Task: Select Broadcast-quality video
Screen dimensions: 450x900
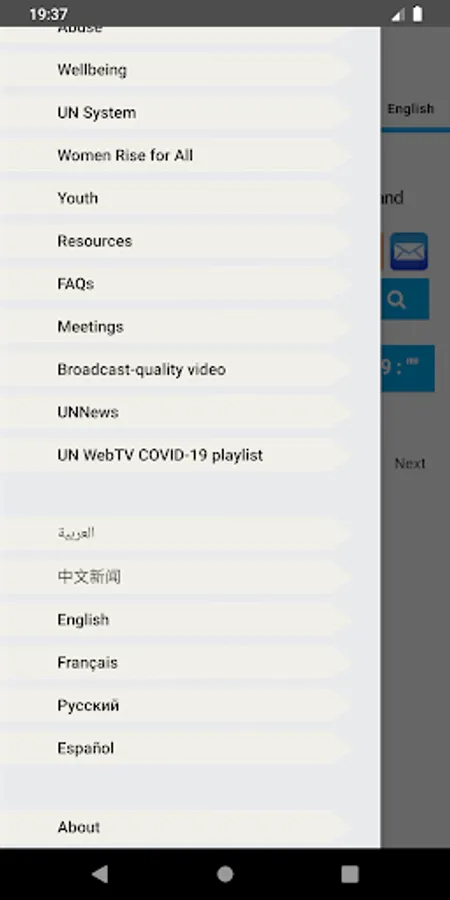Action: tap(175, 370)
